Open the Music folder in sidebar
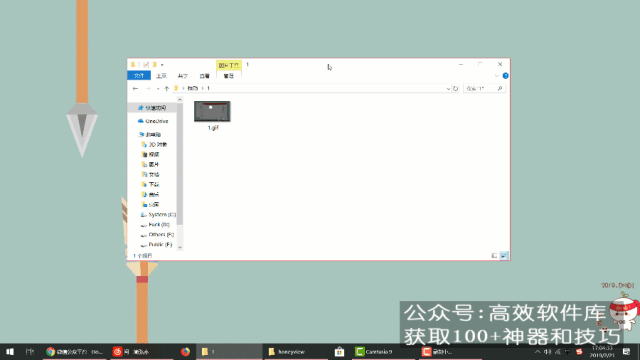Viewport: 640px width, 360px height. pos(151,195)
